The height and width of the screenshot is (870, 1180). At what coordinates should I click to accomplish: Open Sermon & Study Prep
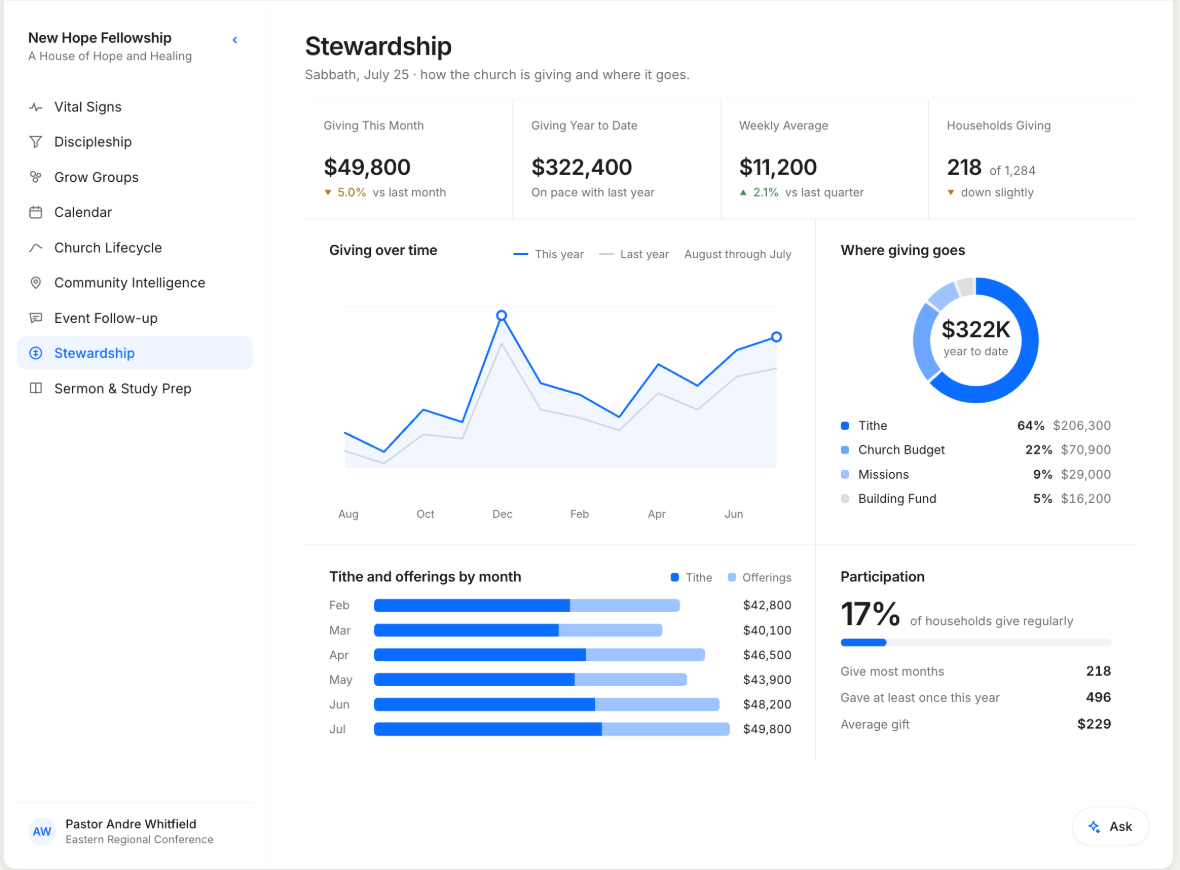point(135,388)
